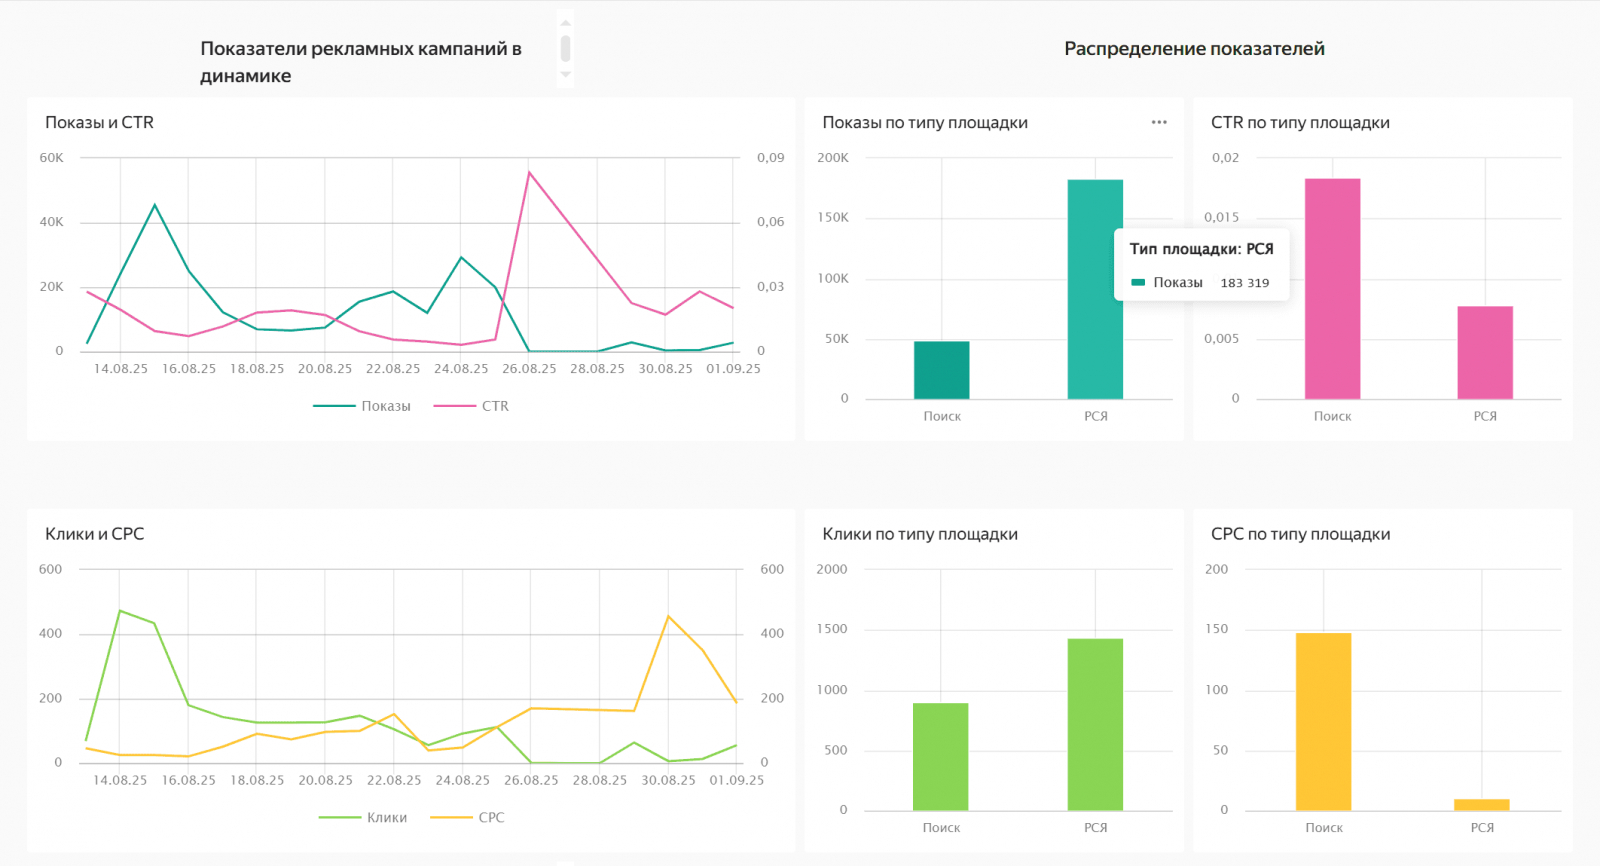
Task: Click the green РСЯ bar in the Клики chart
Action: (x=1095, y=724)
